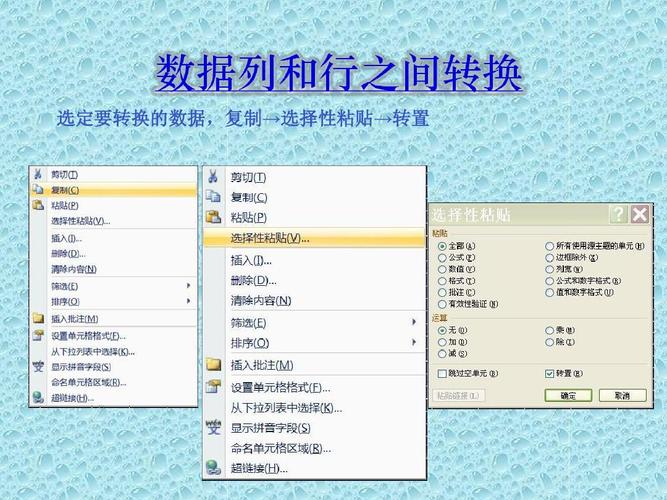Click the help question mark in 选择性粘贴 dialog

pos(619,214)
